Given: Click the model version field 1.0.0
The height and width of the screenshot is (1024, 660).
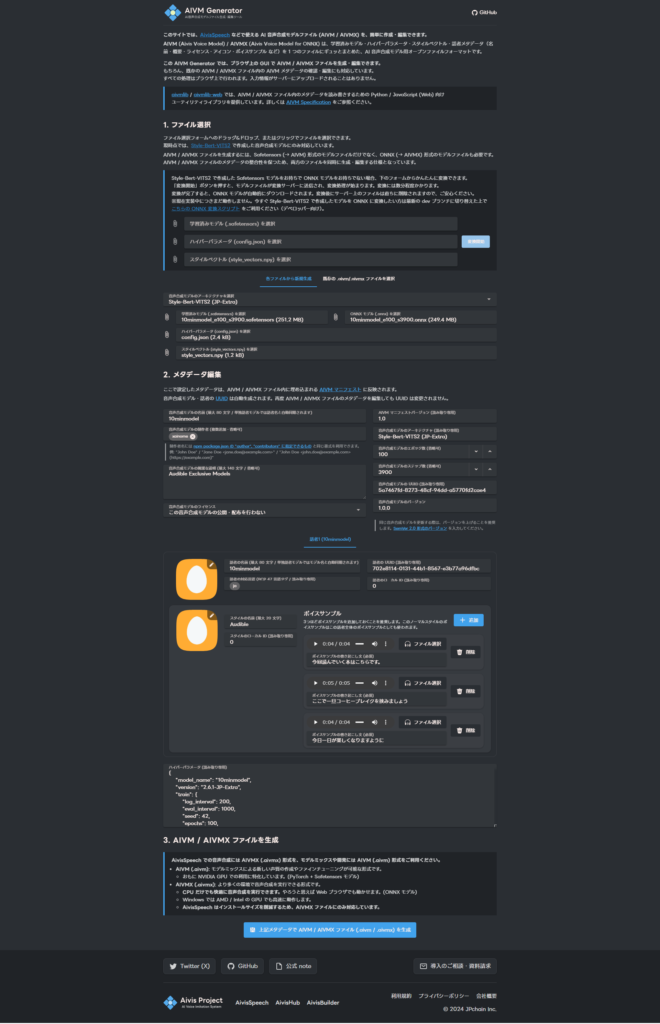Looking at the screenshot, I should pyautogui.click(x=435, y=505).
